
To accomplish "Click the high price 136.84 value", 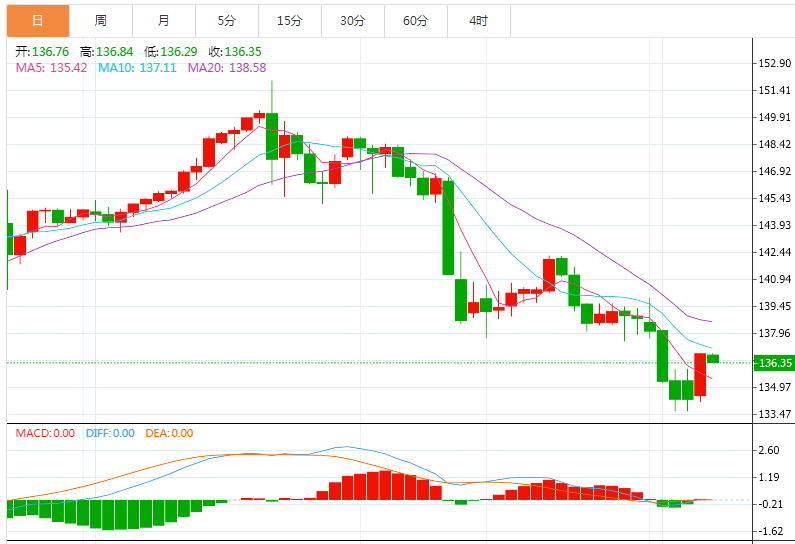I will (x=115, y=52).
